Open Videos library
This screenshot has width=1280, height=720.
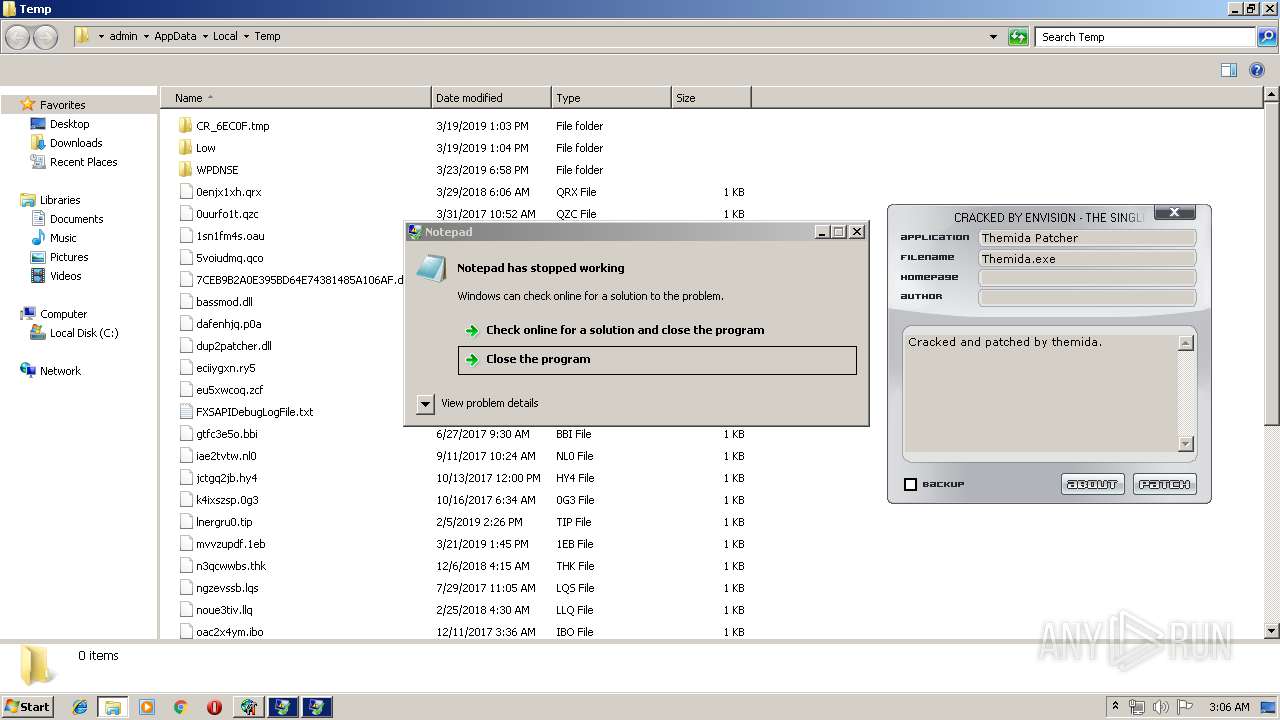pos(65,276)
